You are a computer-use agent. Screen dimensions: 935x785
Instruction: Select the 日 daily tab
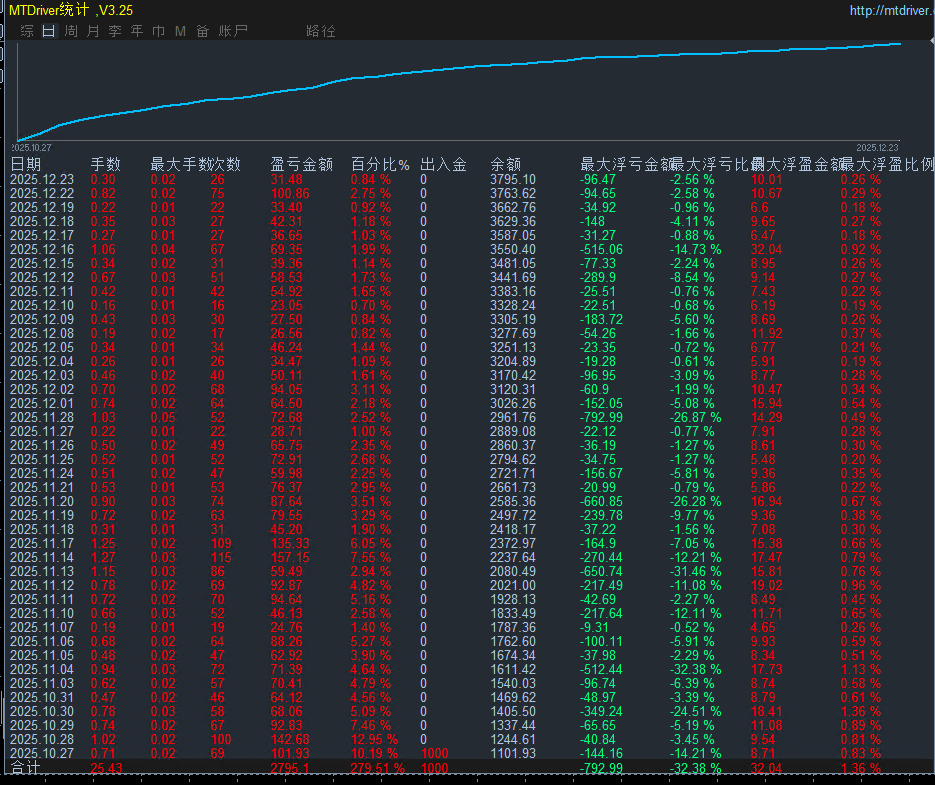pos(49,31)
